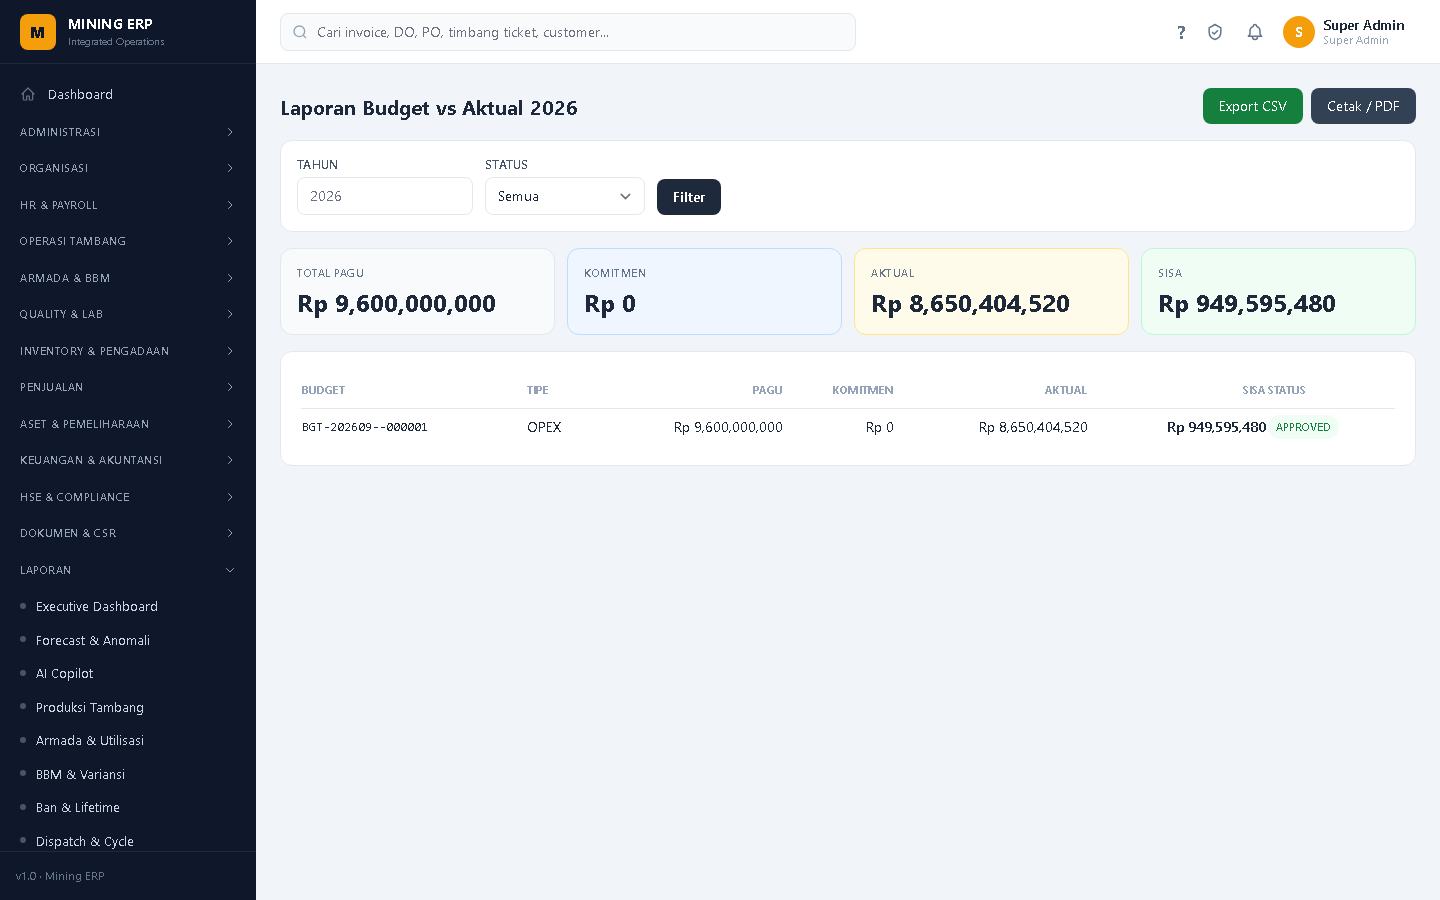The width and height of the screenshot is (1440, 900).
Task: Open the shield security icon
Action: point(1215,32)
